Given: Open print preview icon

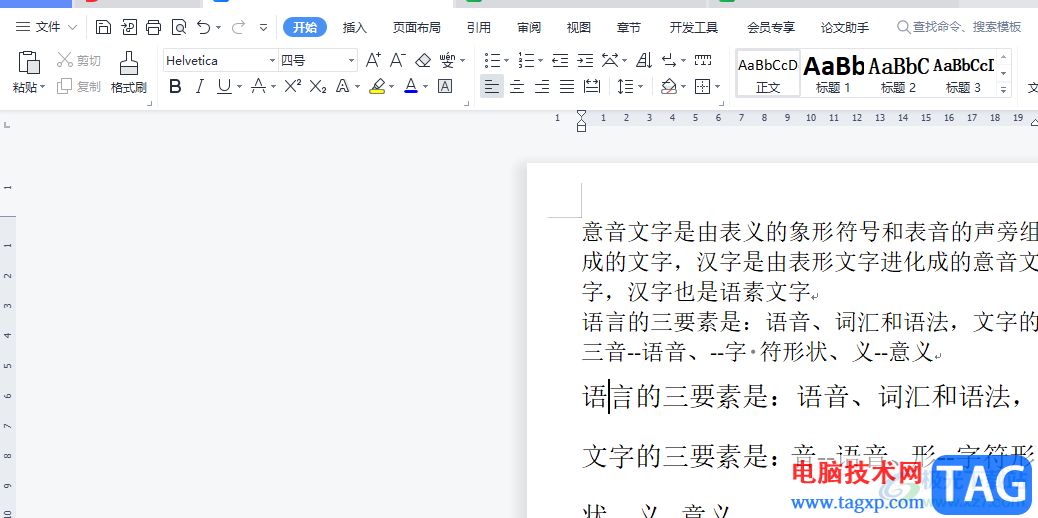Looking at the screenshot, I should pos(179,27).
